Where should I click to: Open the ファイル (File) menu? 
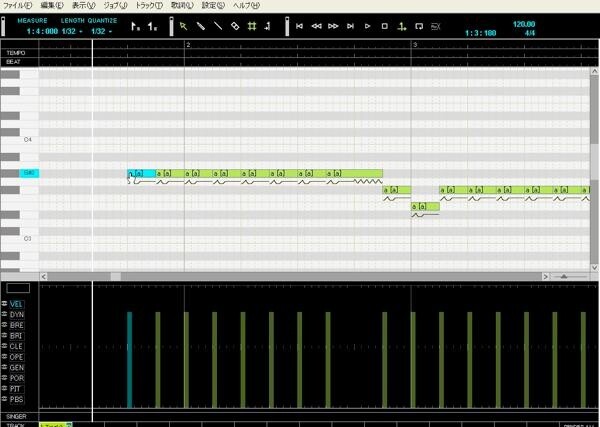click(17, 5)
